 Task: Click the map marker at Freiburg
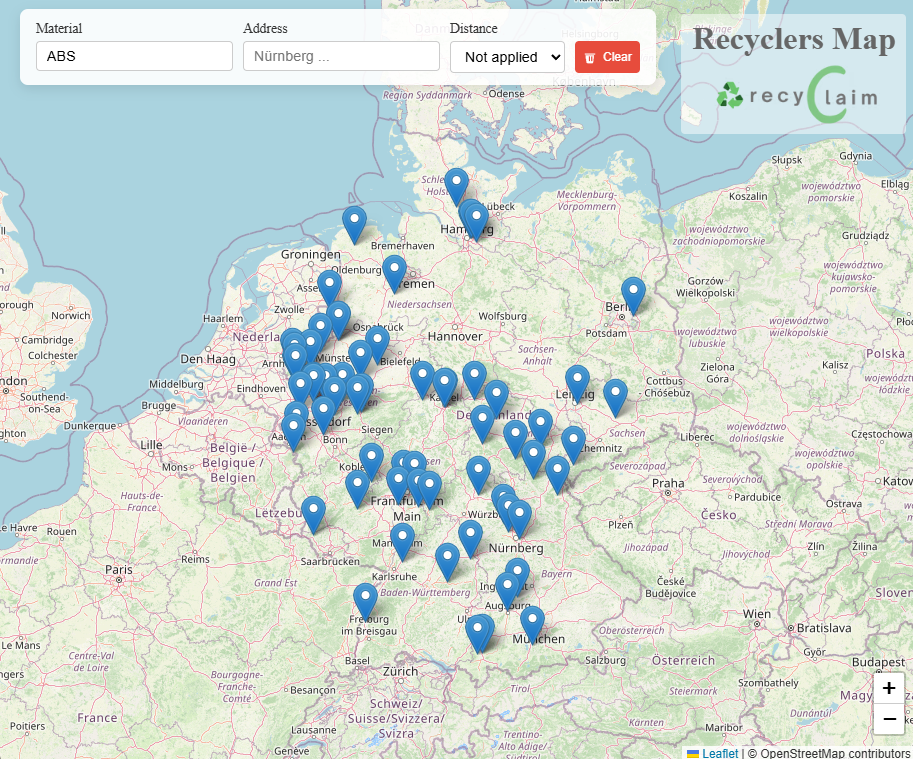pos(365,602)
